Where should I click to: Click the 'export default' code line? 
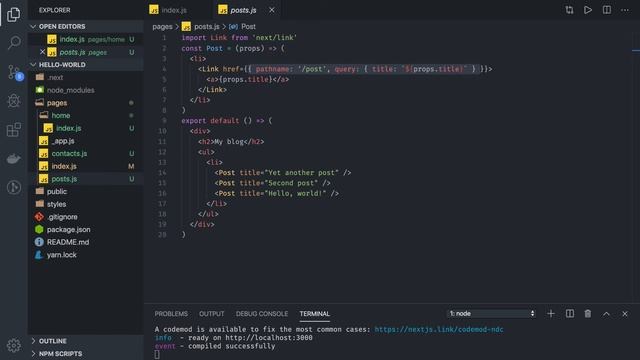coord(227,121)
